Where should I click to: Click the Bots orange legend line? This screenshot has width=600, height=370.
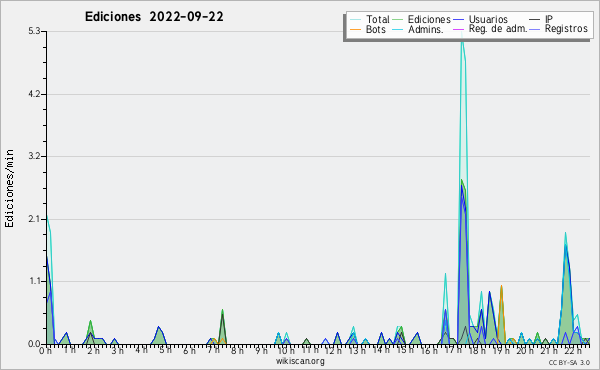pyautogui.click(x=355, y=29)
